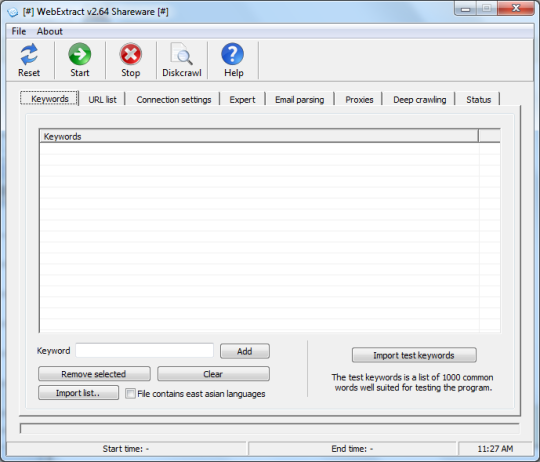540x462 pixels.
Task: Show the Status tab
Action: click(478, 99)
